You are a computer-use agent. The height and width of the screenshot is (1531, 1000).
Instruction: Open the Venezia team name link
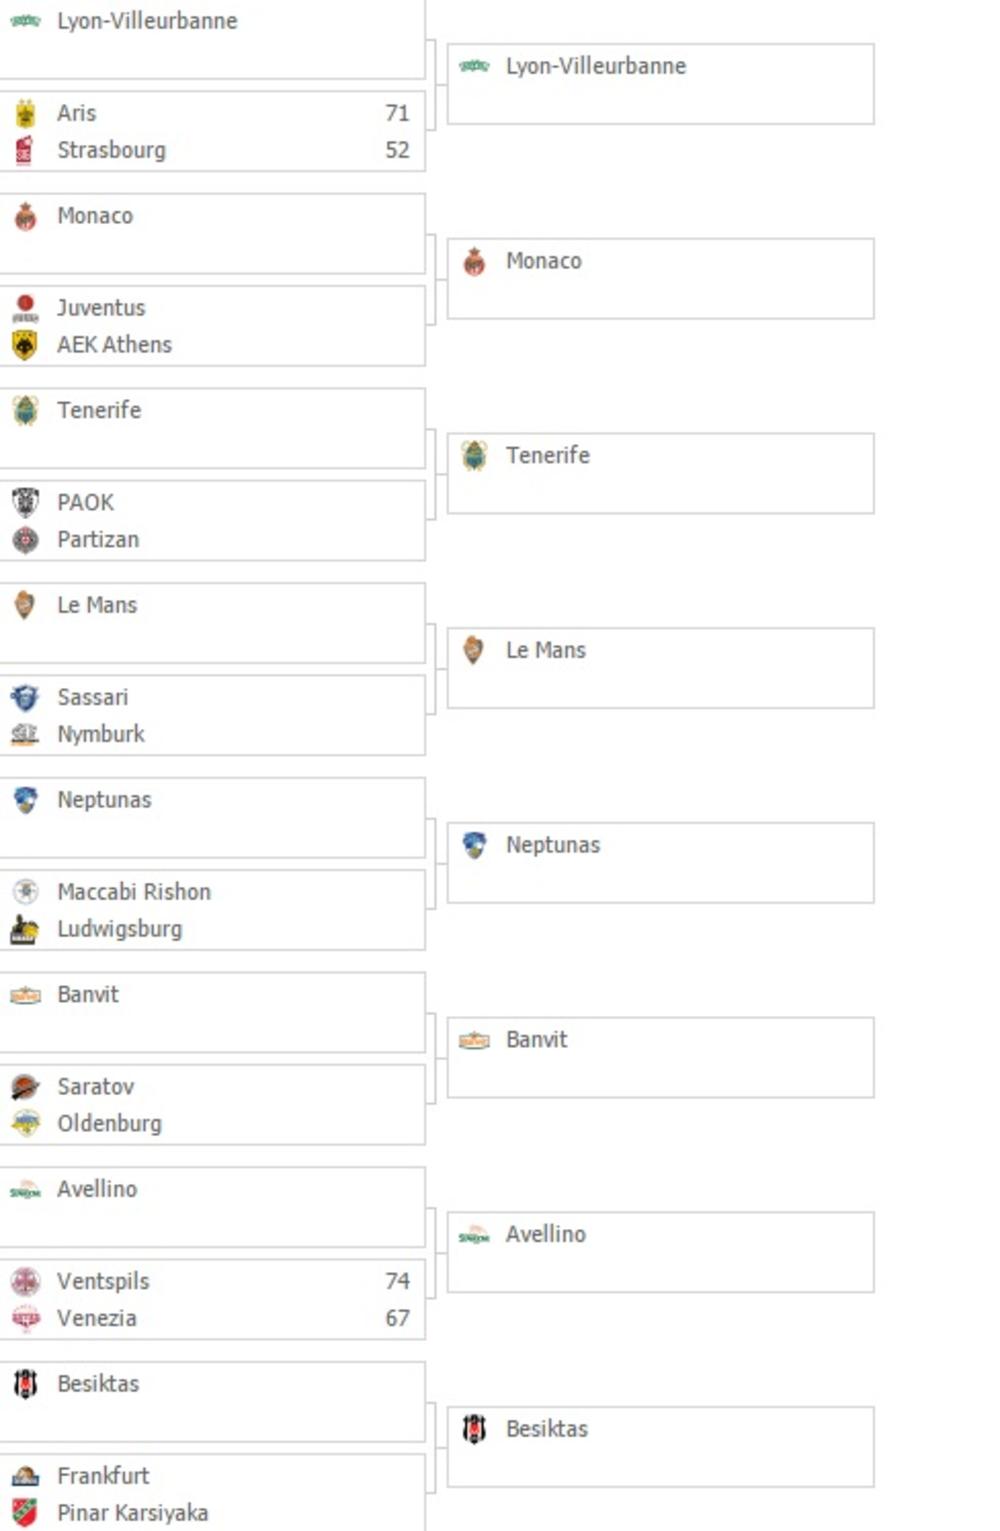coord(96,1318)
